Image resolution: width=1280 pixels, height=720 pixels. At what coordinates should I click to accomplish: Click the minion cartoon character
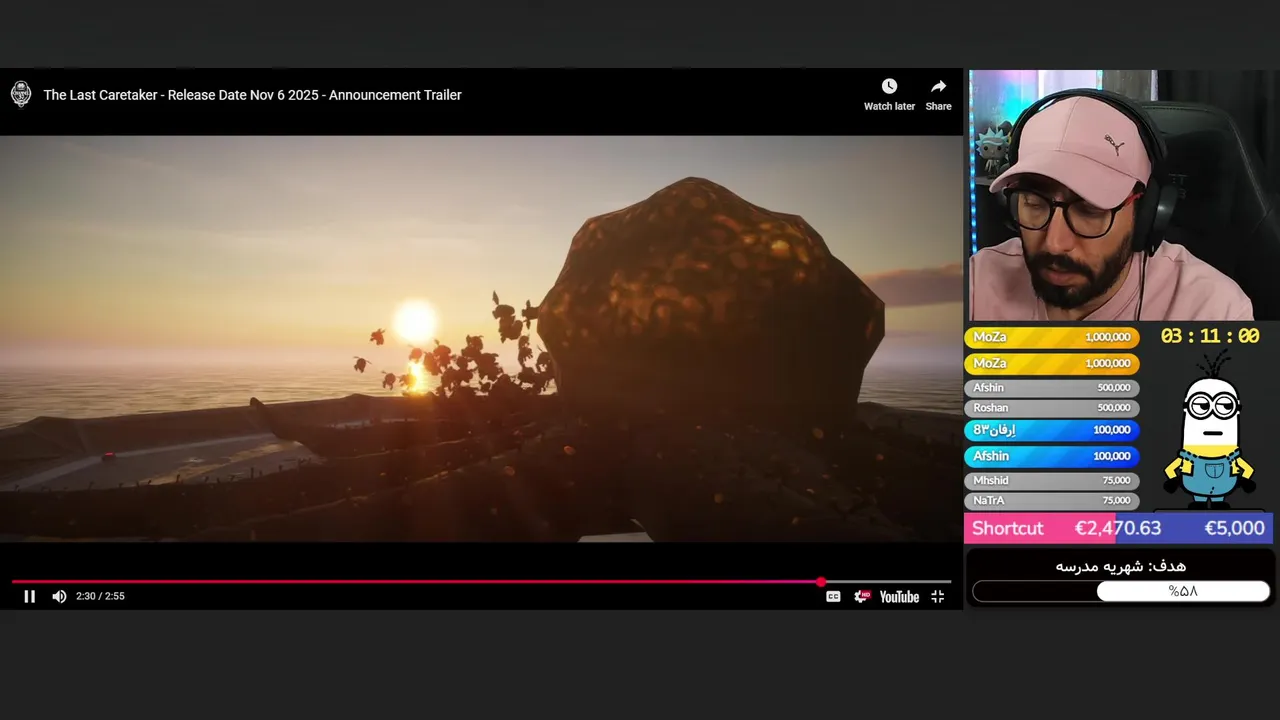(x=1212, y=432)
